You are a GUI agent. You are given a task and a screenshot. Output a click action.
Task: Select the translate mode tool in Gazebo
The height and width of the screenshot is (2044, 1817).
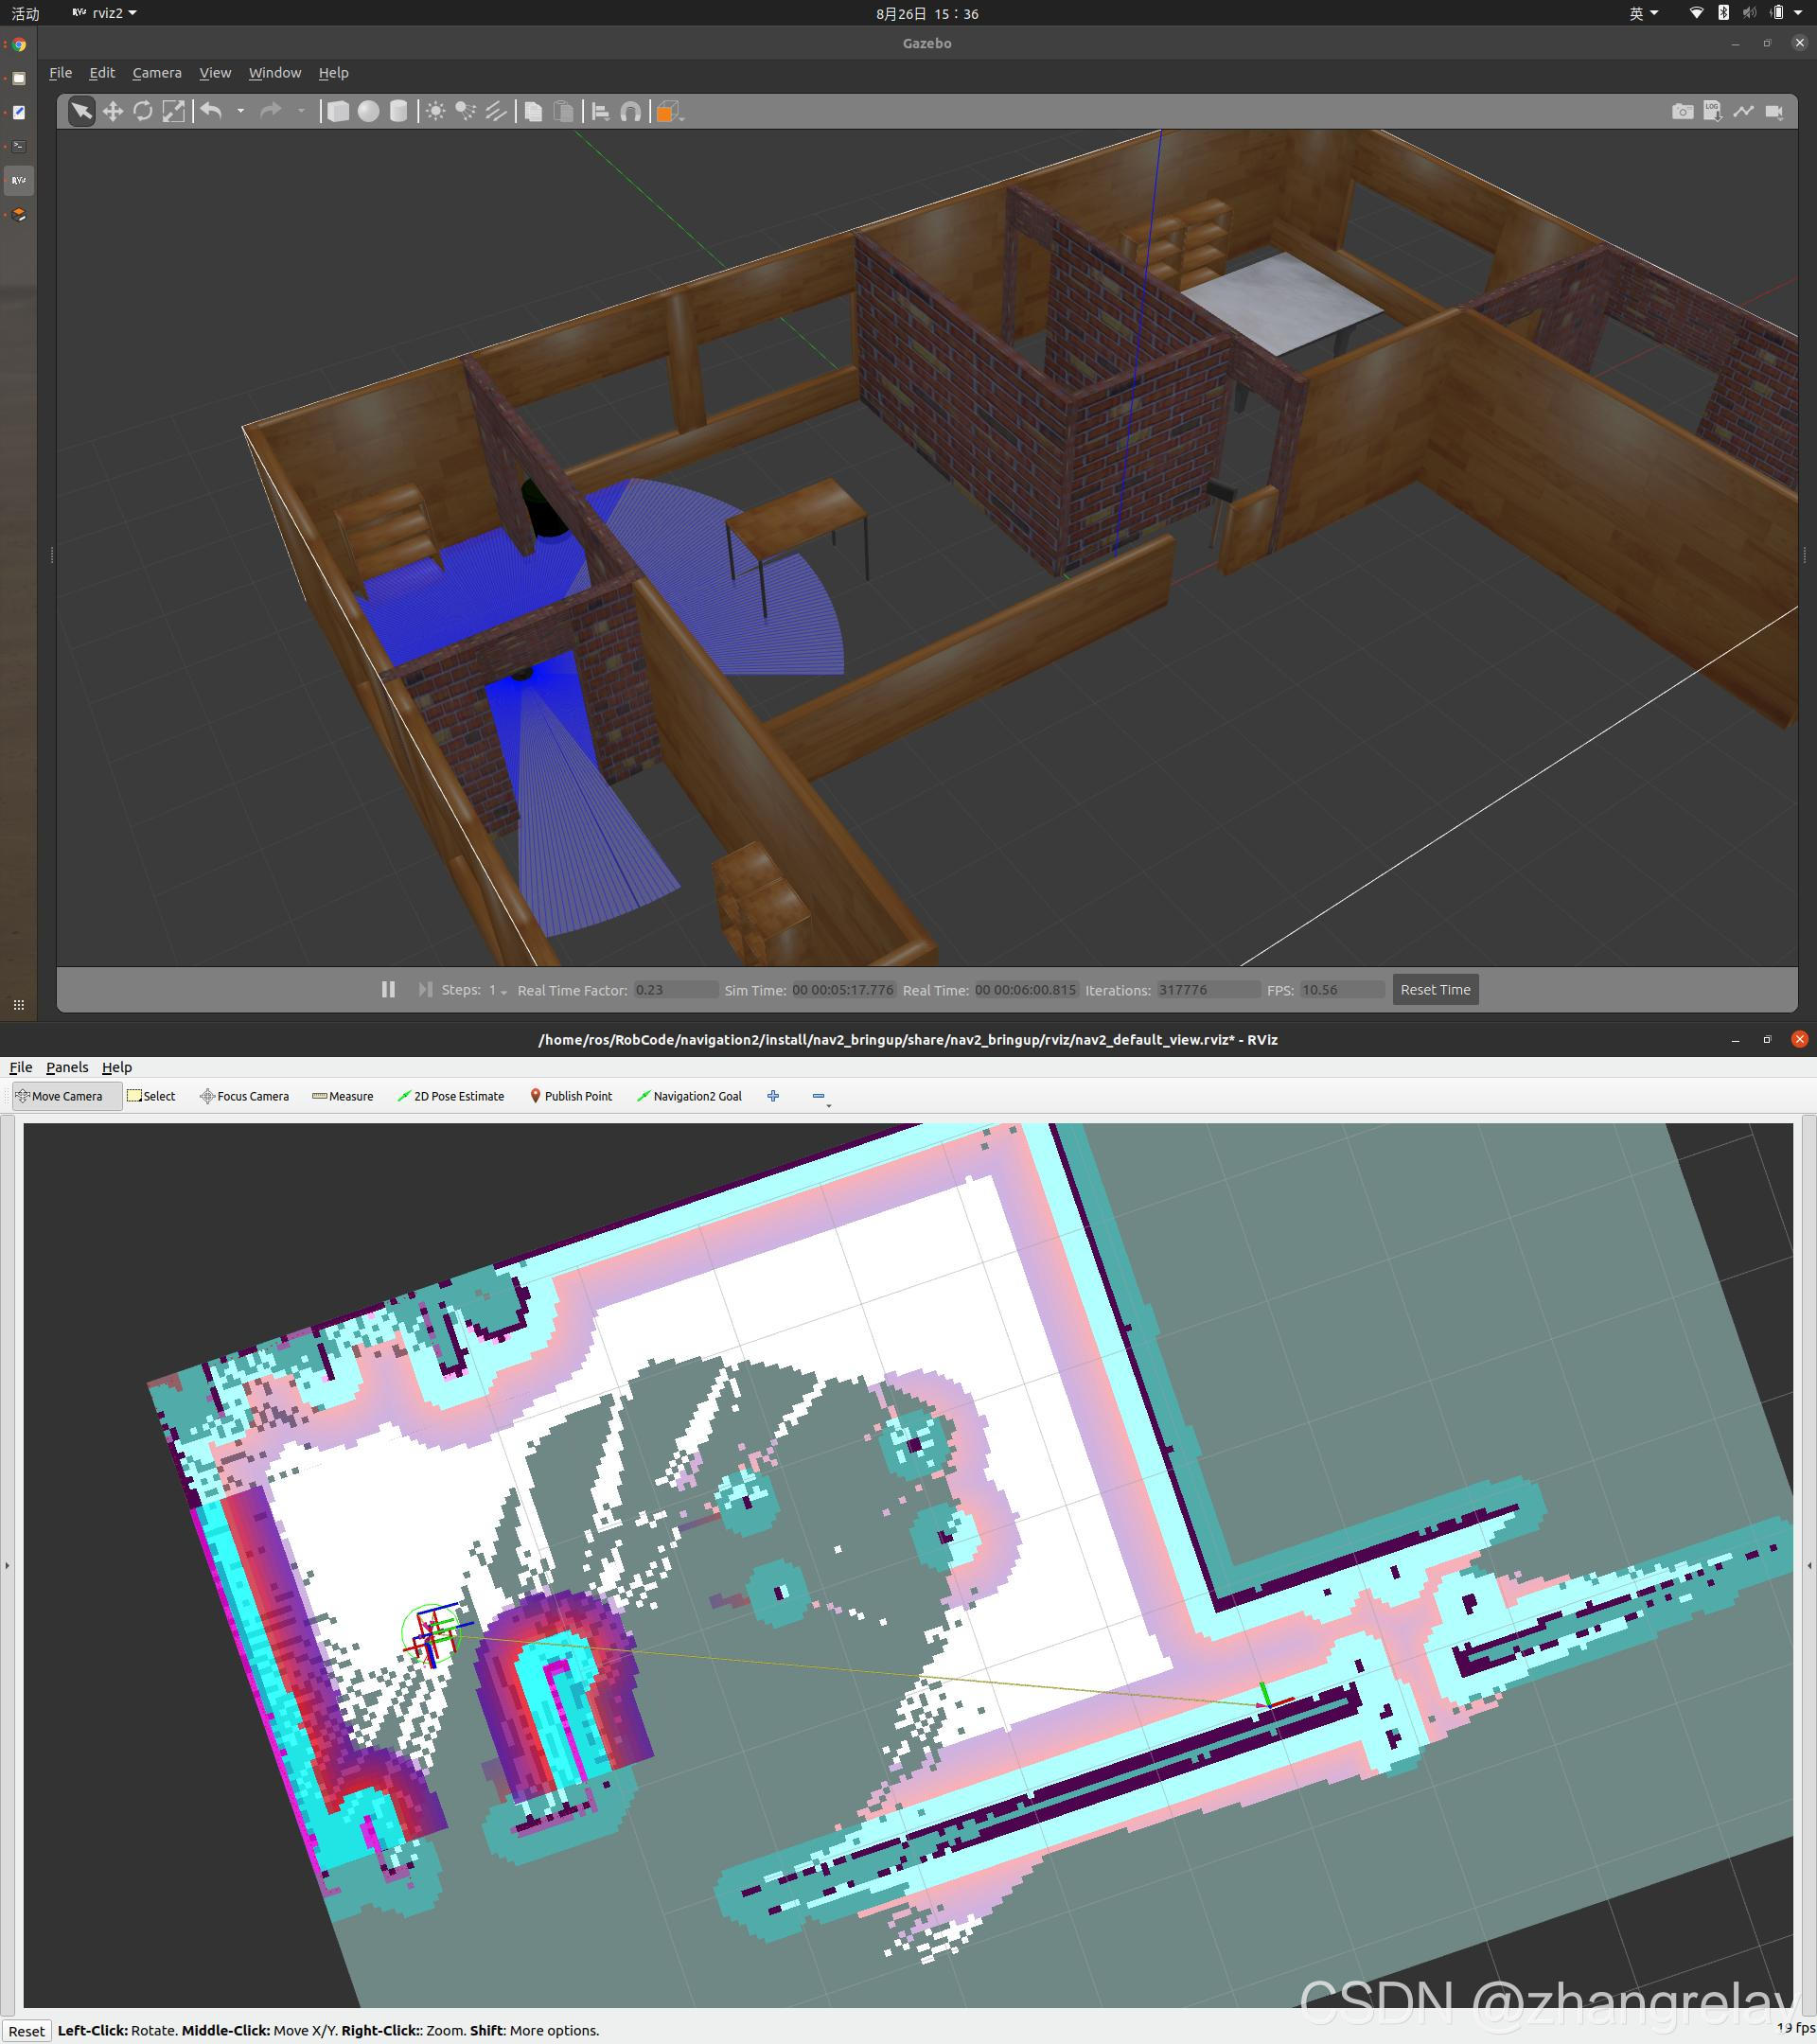click(112, 111)
